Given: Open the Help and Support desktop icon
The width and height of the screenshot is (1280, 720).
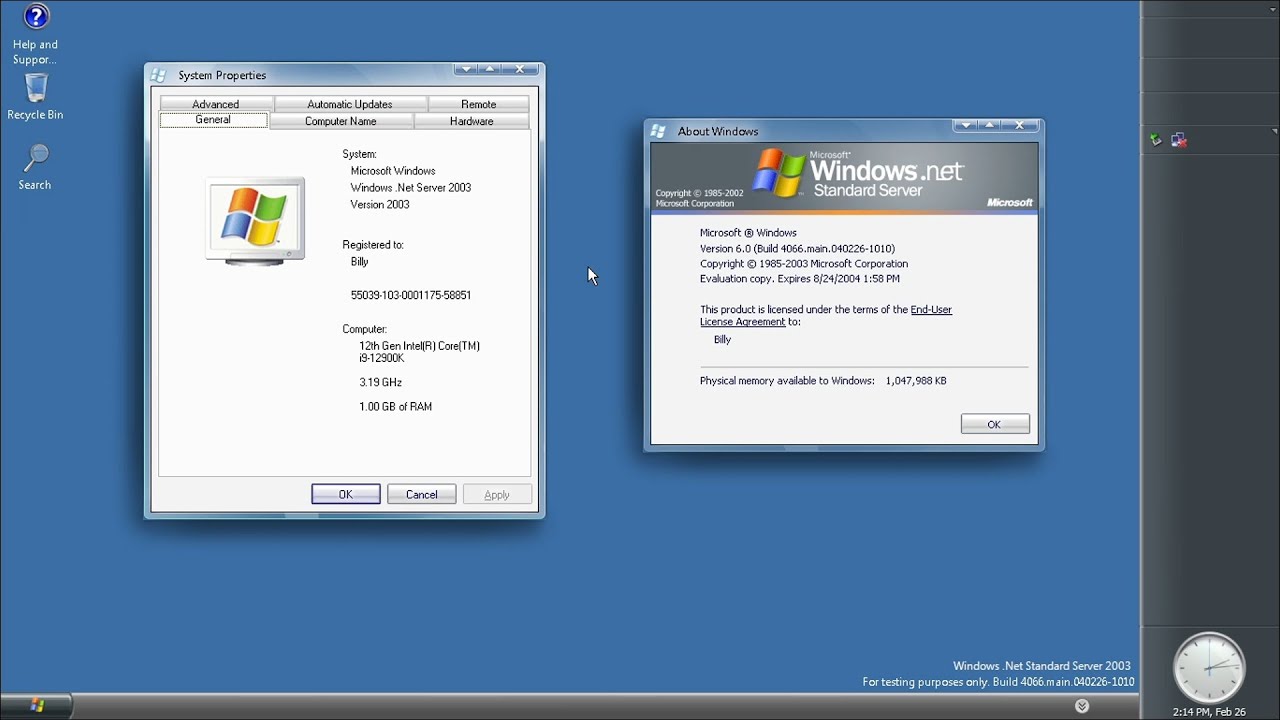Looking at the screenshot, I should tap(35, 34).
